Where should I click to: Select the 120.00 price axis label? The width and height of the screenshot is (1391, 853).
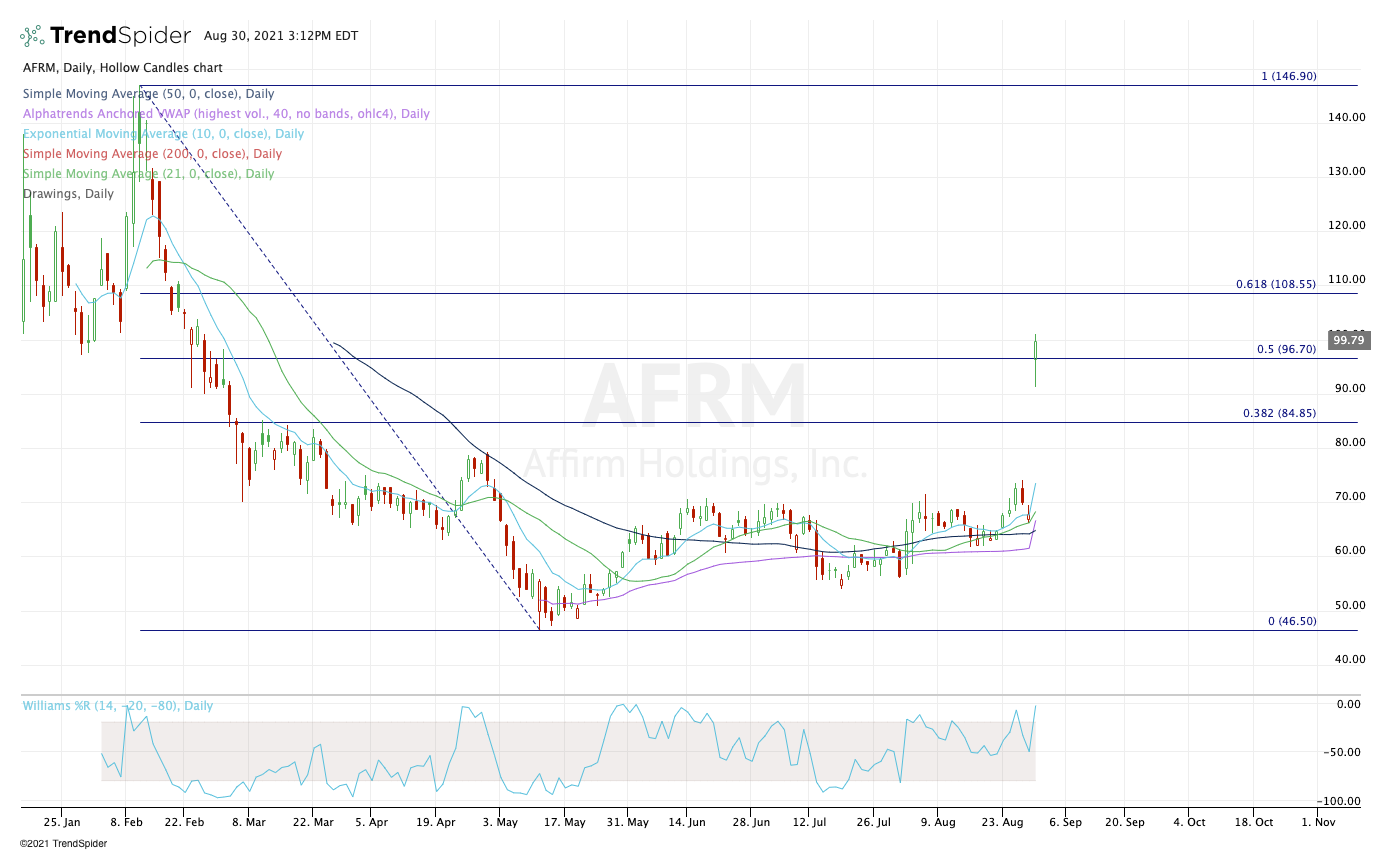pyautogui.click(x=1347, y=225)
